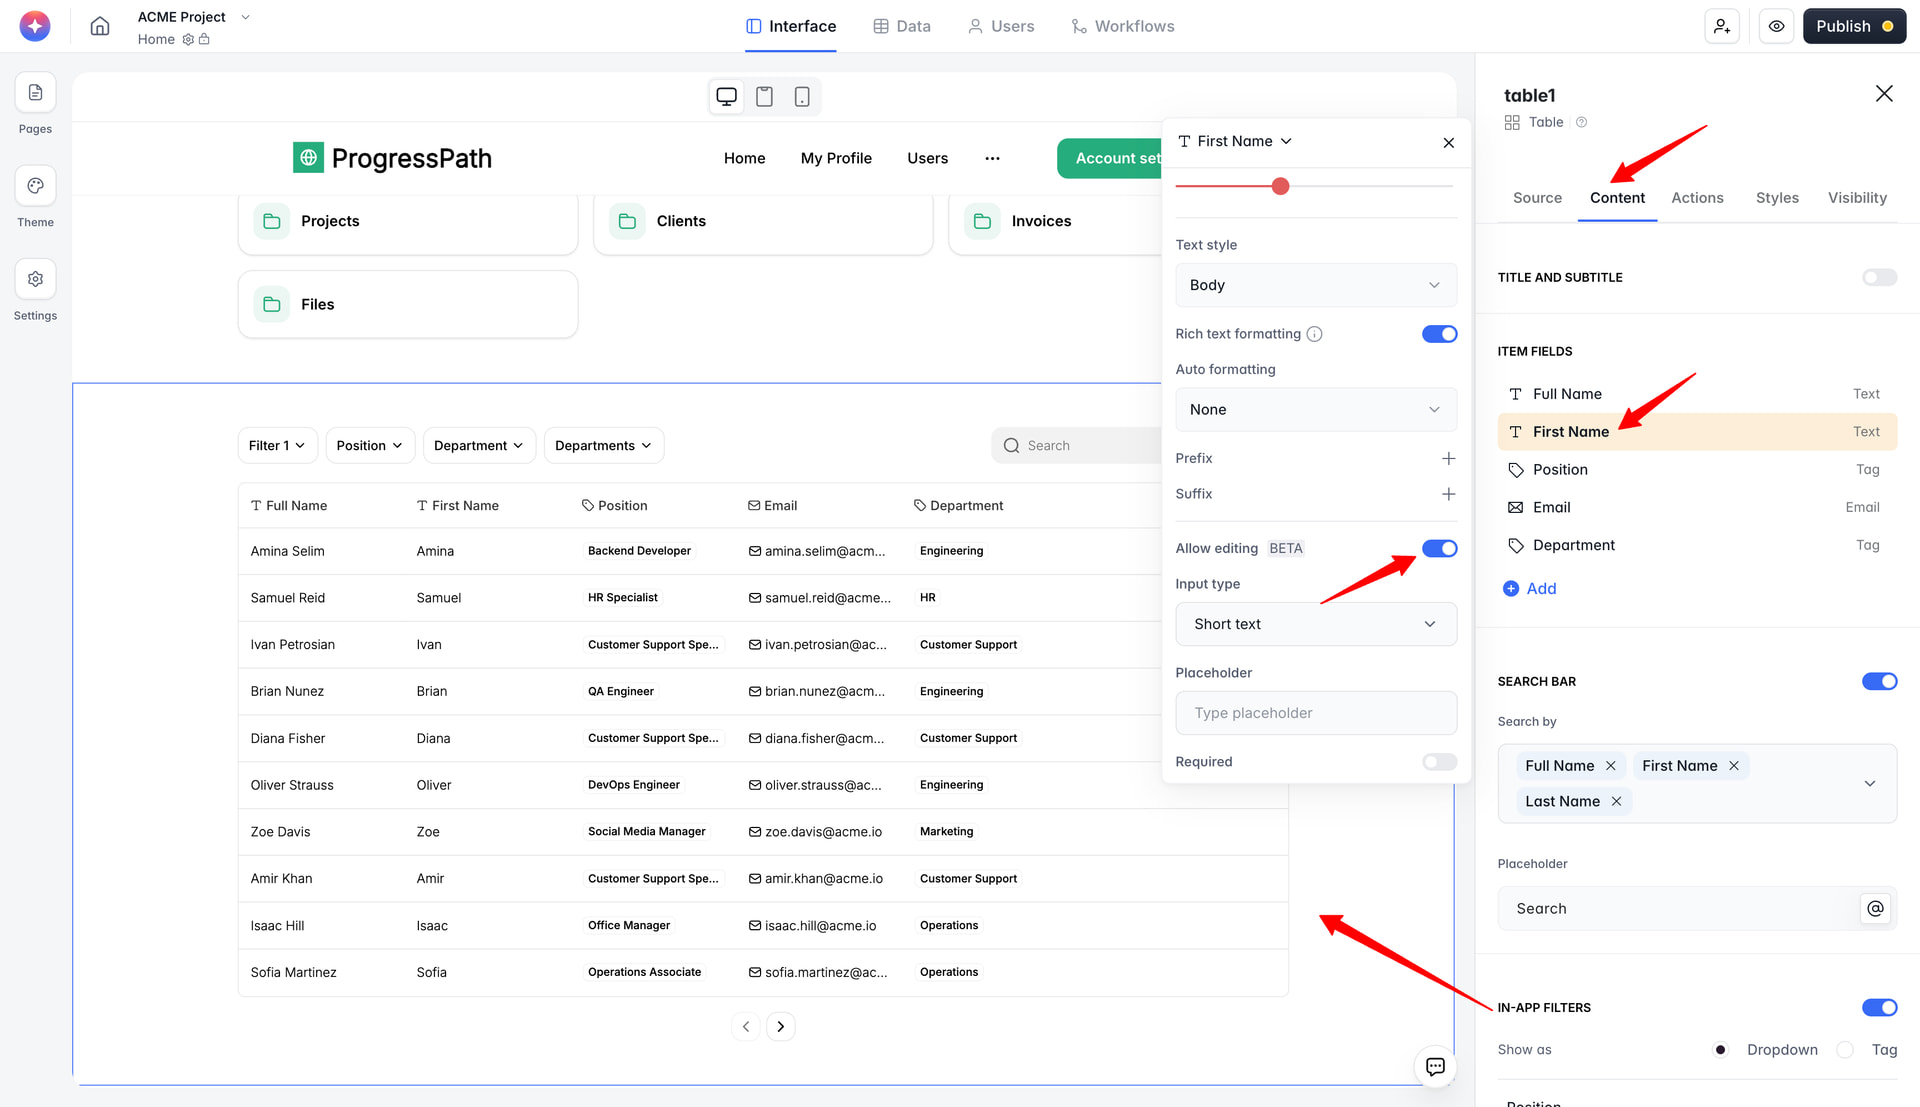
Task: Open the Departments filter dropdown
Action: click(x=603, y=446)
